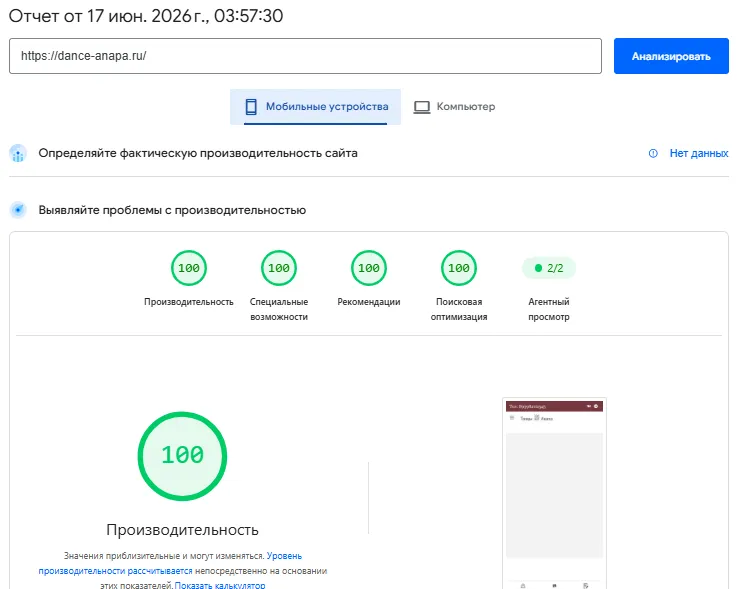Select the Специальные возможности 100 gauge
The height and width of the screenshot is (589, 737).
279,268
